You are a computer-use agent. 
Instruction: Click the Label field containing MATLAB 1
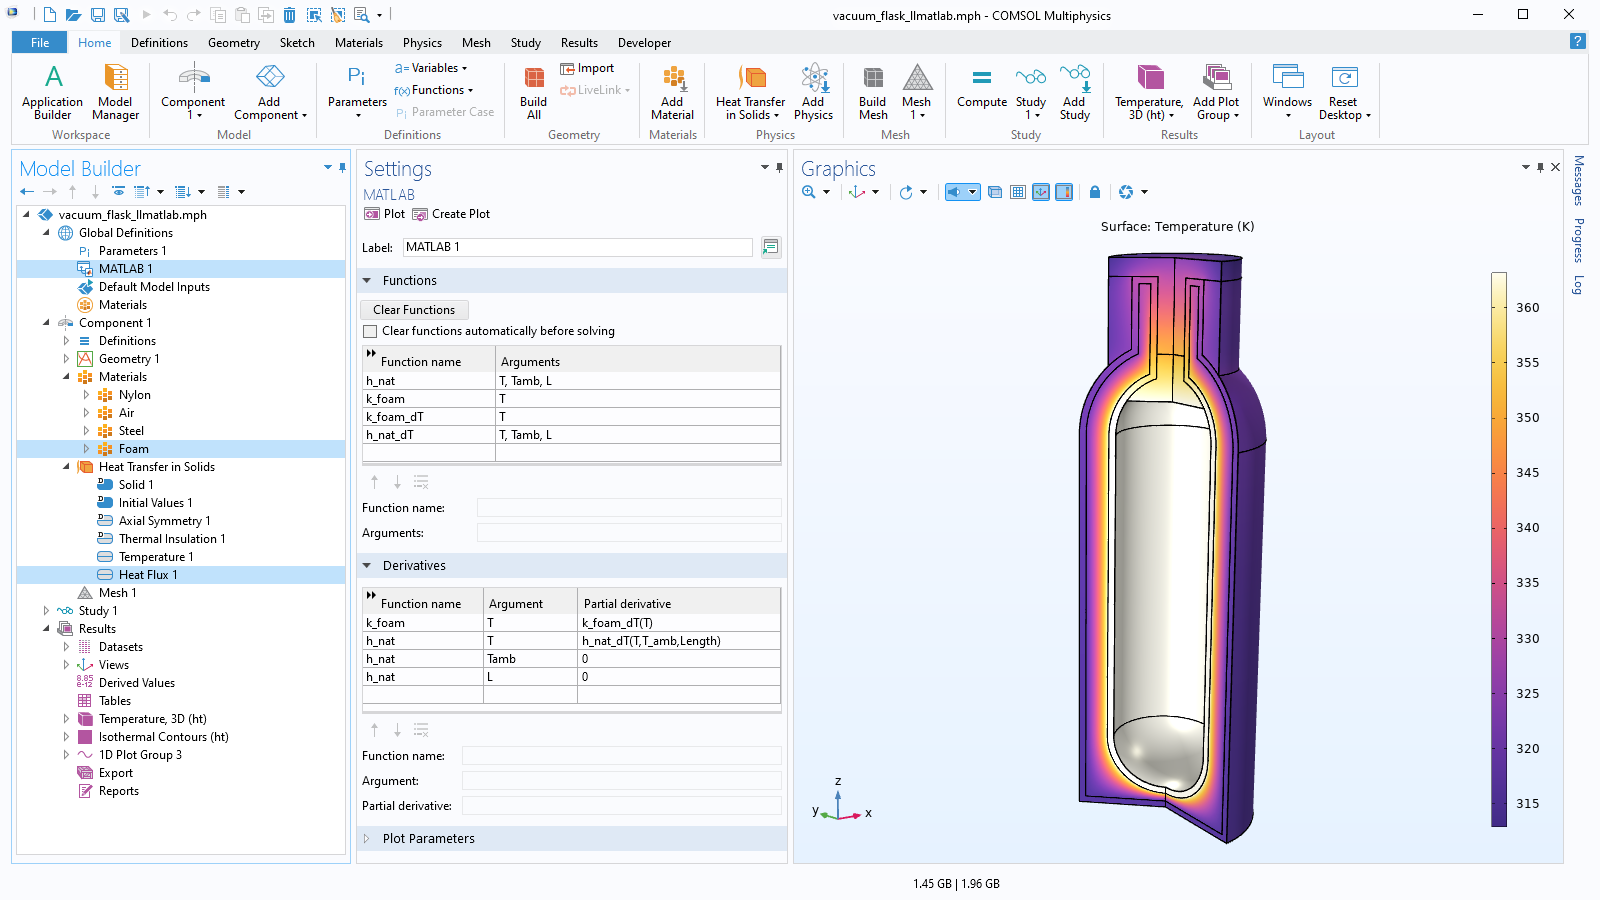(x=577, y=247)
